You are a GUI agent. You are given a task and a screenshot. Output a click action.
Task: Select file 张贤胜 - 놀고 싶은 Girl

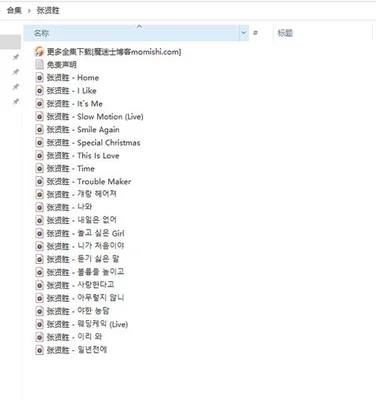click(x=86, y=233)
